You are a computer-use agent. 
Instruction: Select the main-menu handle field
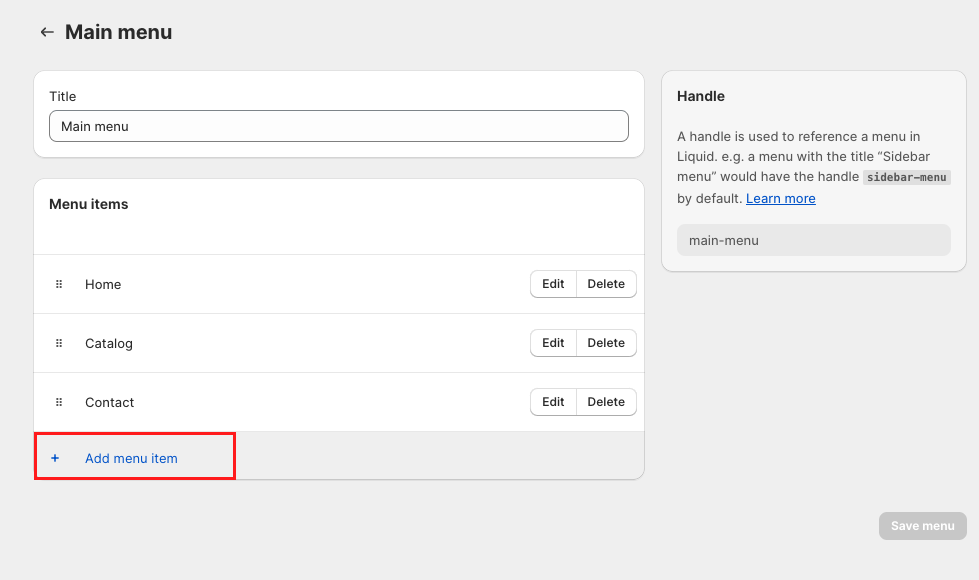(x=813, y=240)
